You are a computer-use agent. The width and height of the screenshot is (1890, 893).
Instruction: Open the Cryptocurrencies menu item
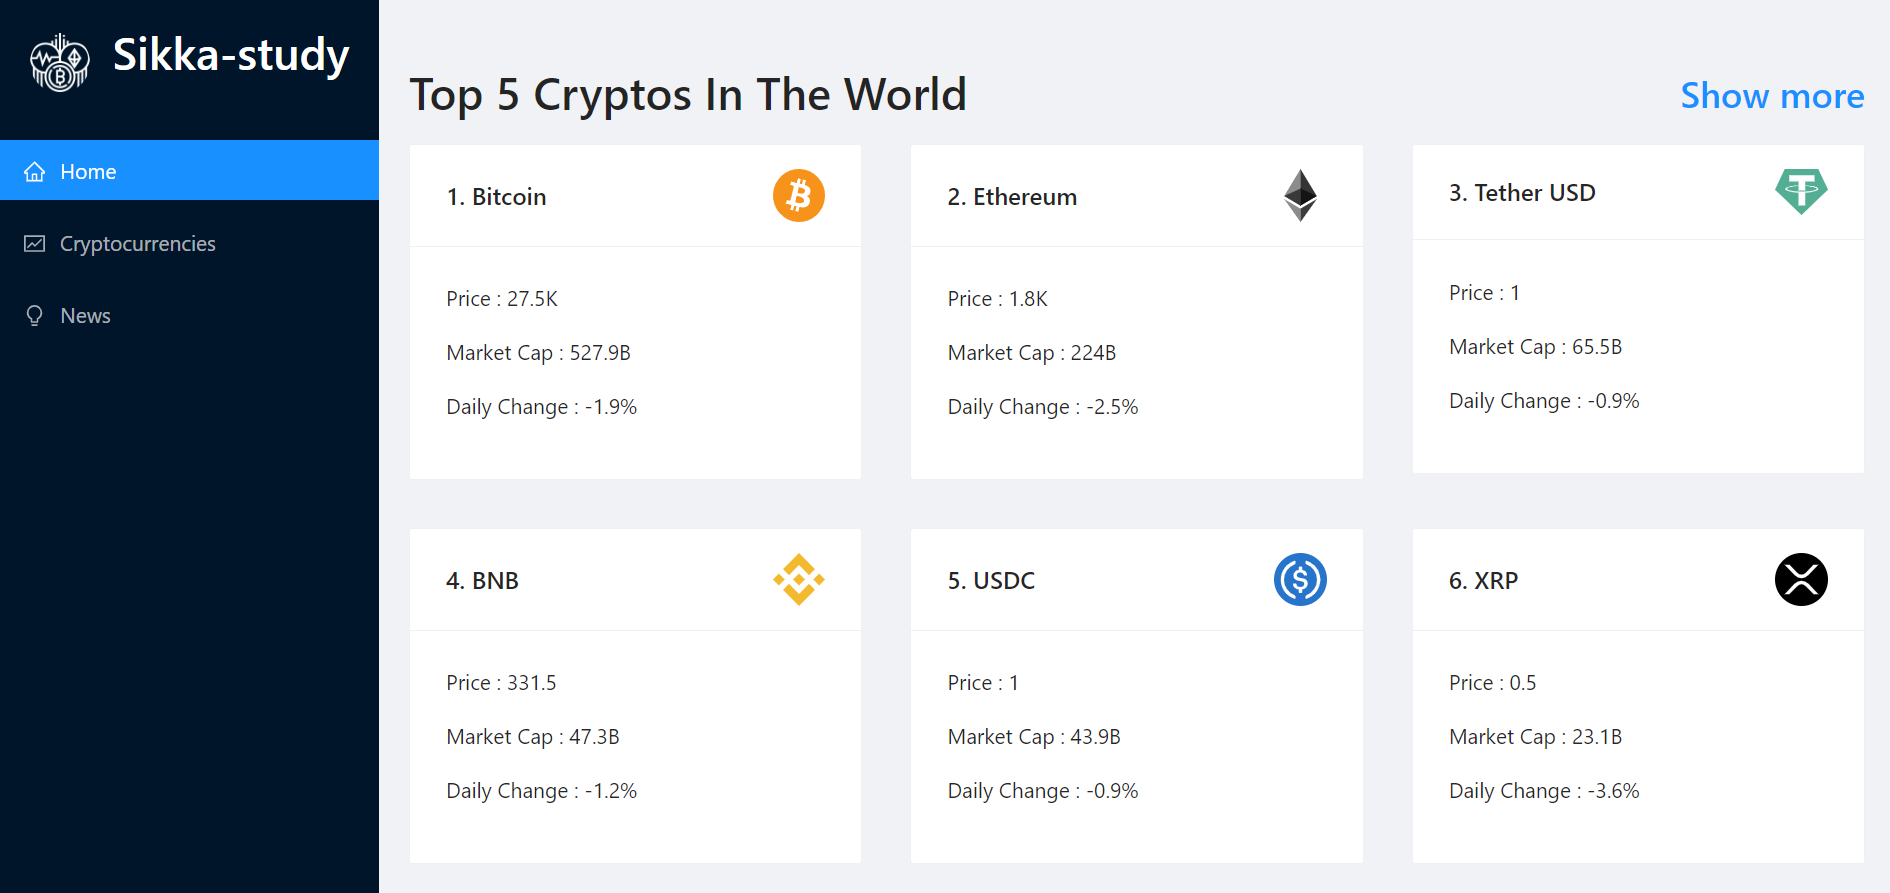point(189,244)
